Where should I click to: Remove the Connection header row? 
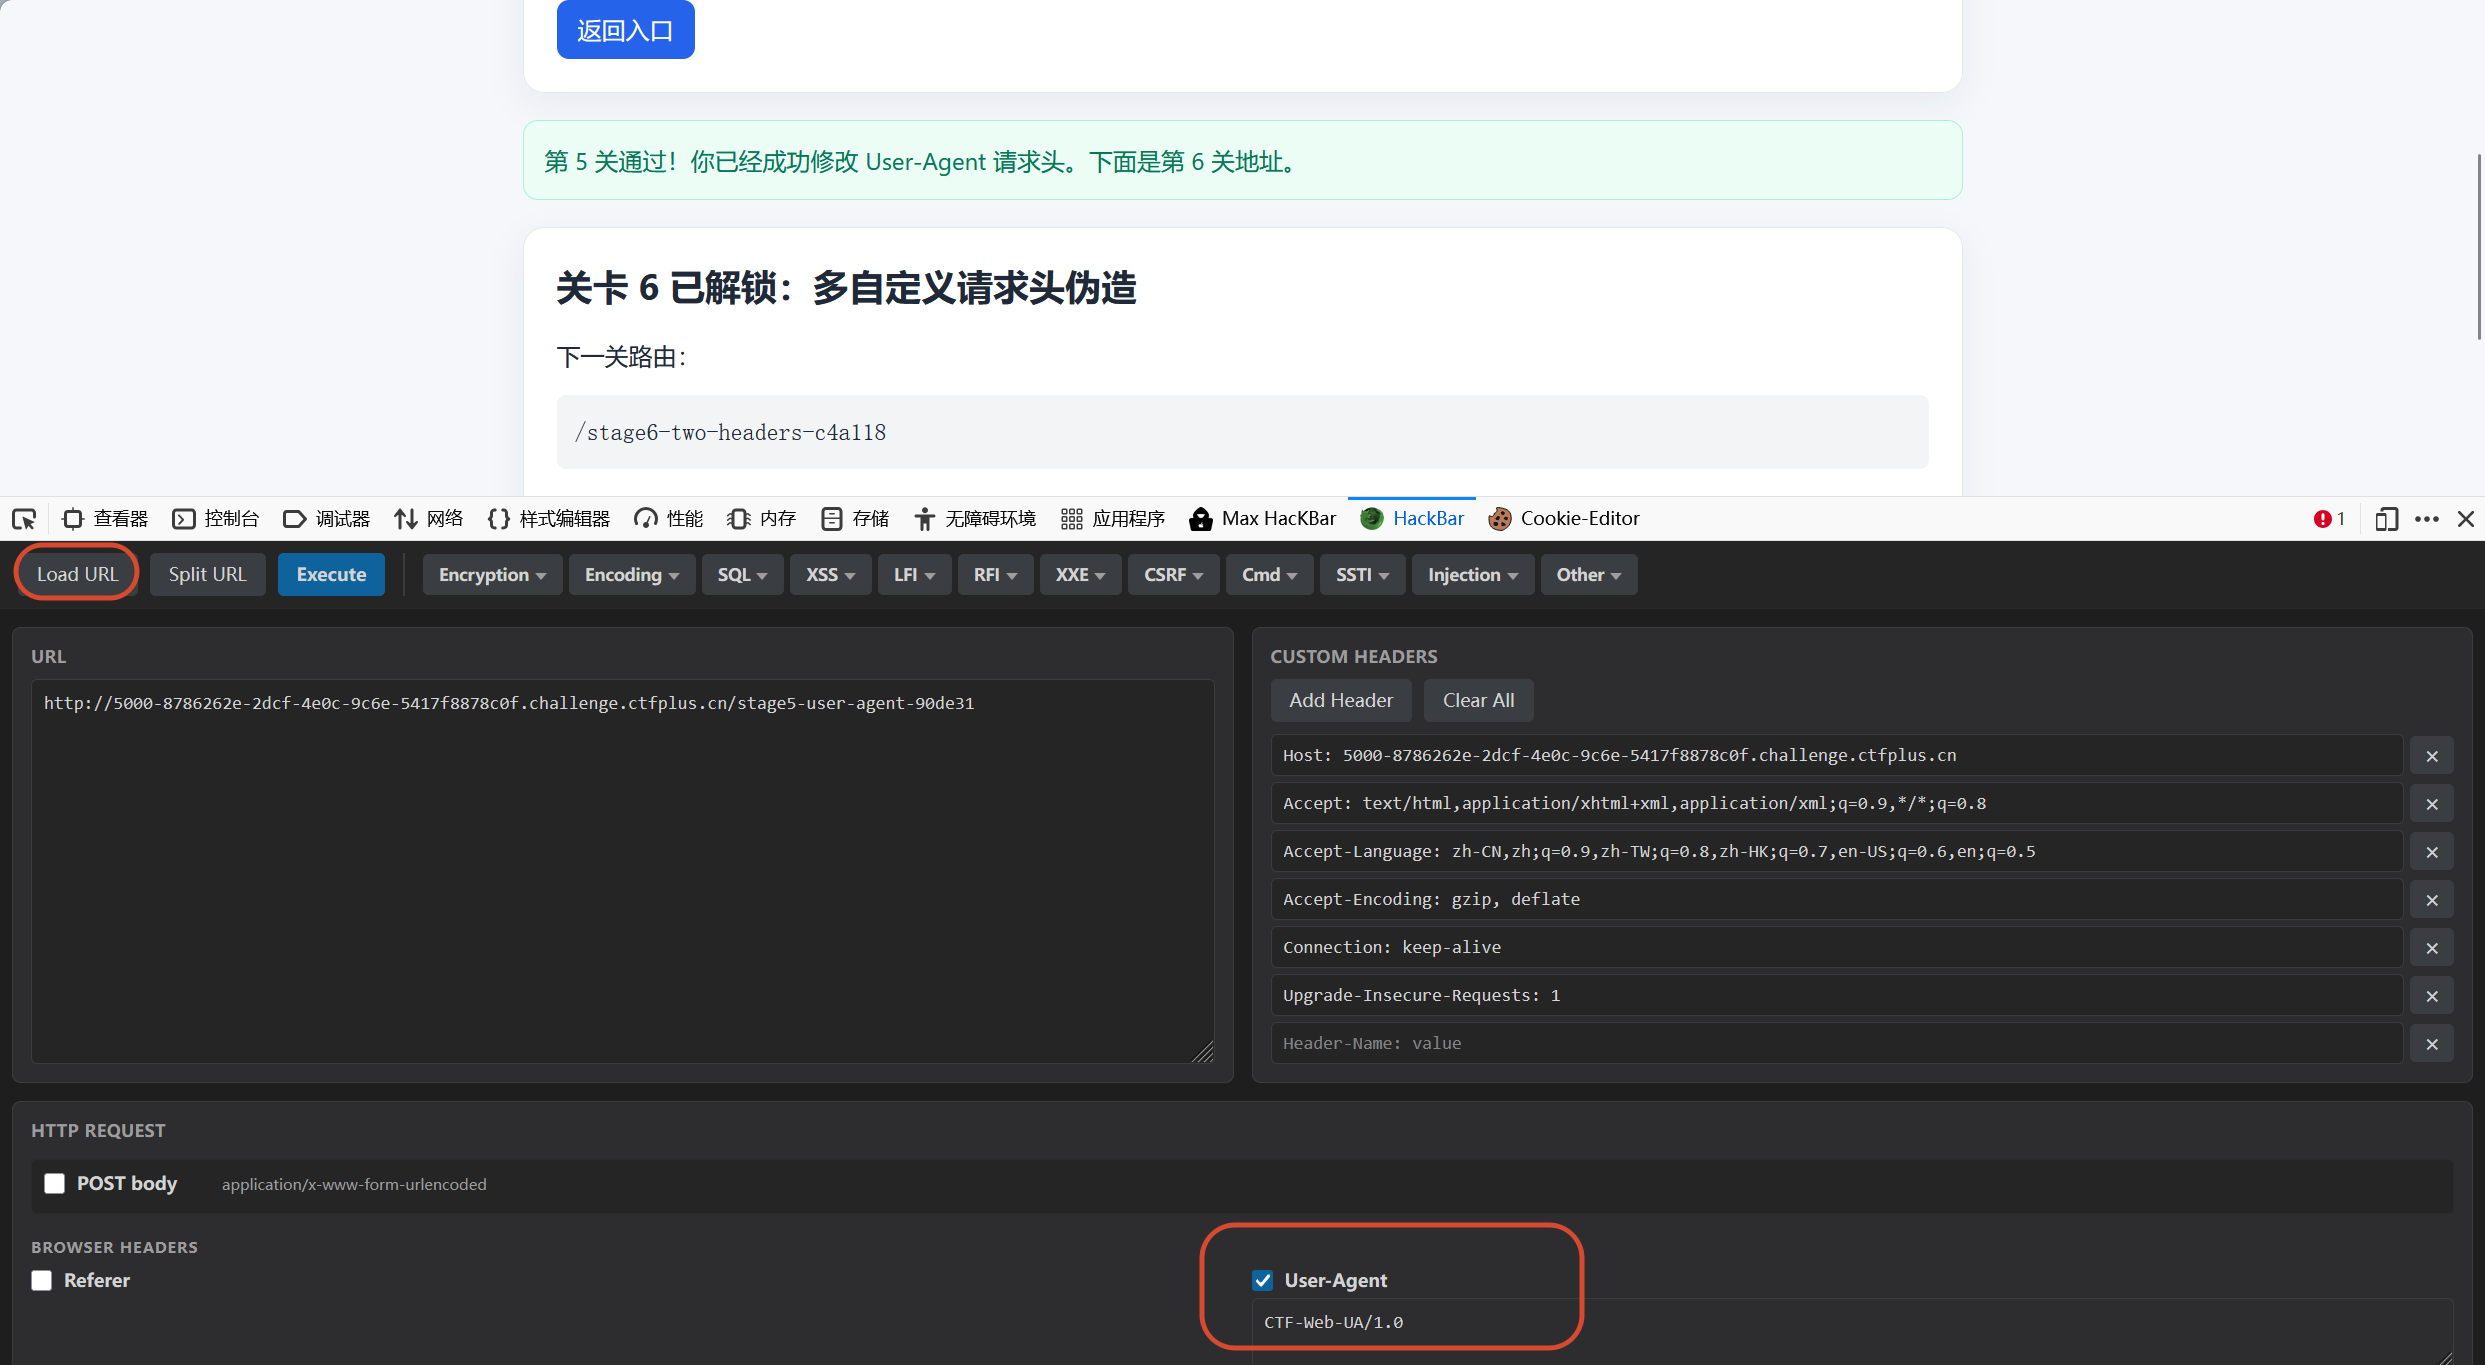coord(2431,948)
